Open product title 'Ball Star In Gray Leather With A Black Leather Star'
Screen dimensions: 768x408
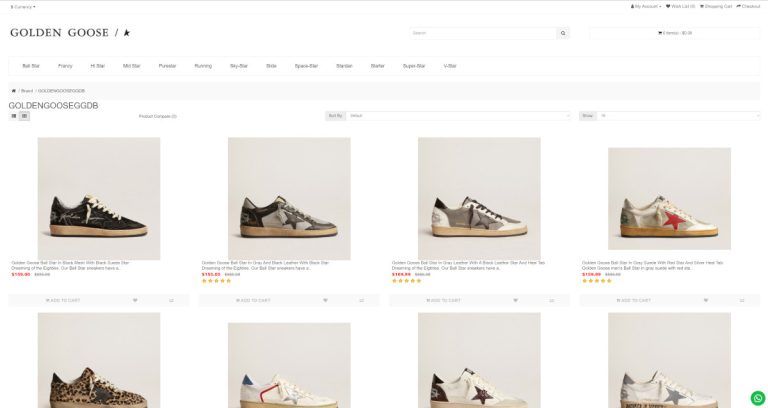click(468, 263)
